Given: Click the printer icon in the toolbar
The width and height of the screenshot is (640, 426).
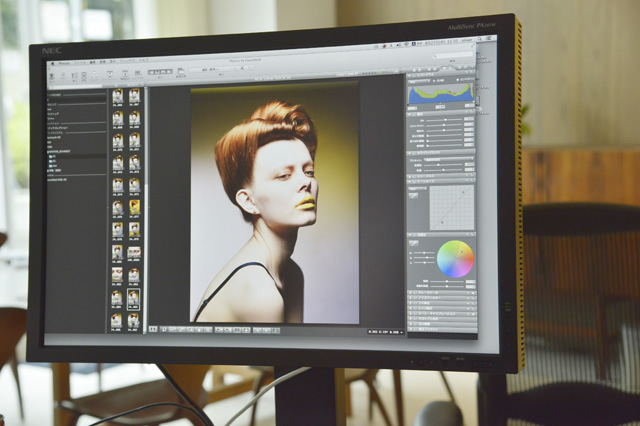Looking at the screenshot, I should [94, 75].
